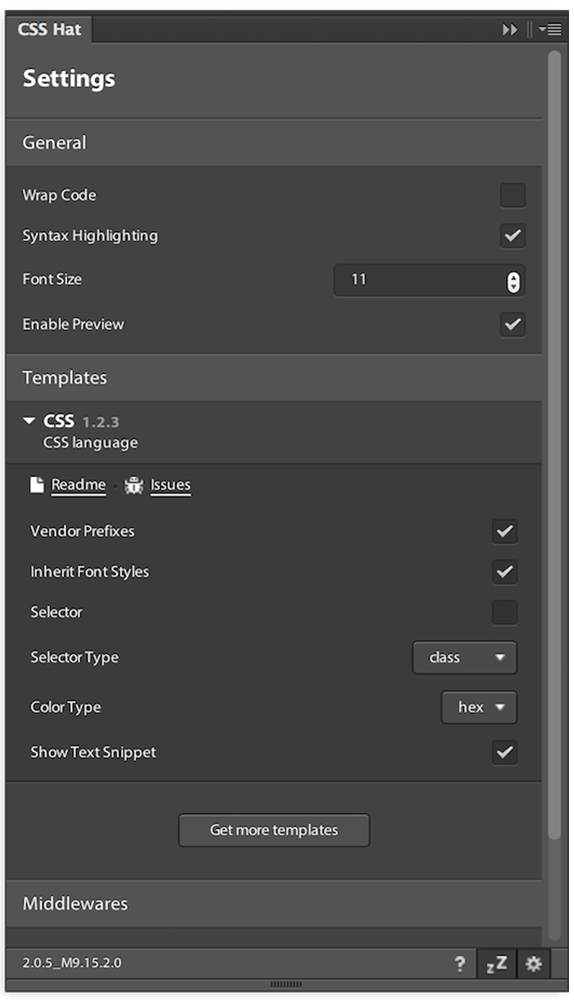Open settings with the gear icon
Image resolution: width=574 pixels, height=1000 pixels.
coord(533,964)
